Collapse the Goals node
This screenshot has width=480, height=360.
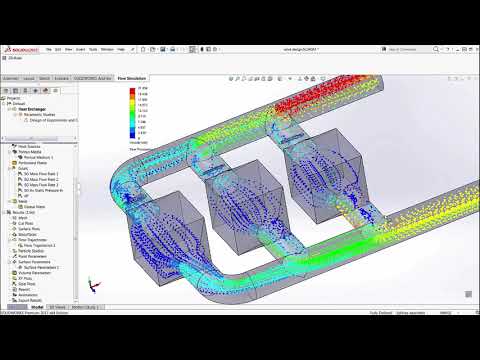point(9,169)
